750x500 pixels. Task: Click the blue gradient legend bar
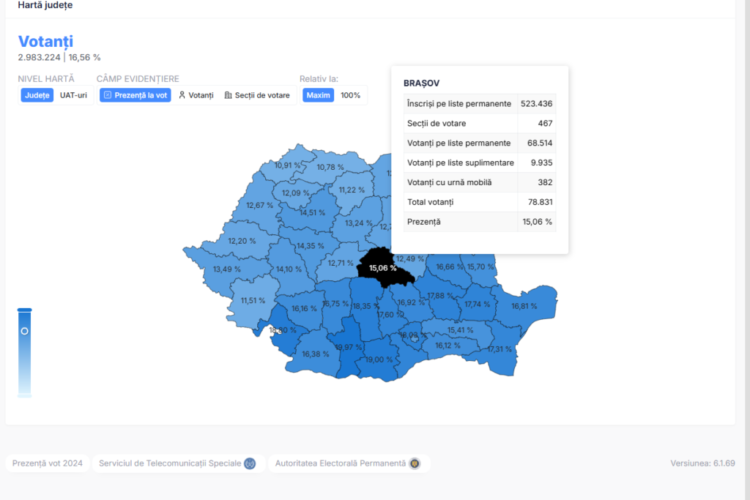coord(24,353)
